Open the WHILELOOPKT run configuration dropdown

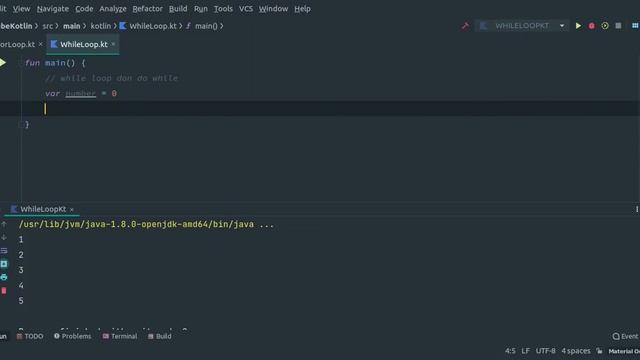(x=522, y=26)
